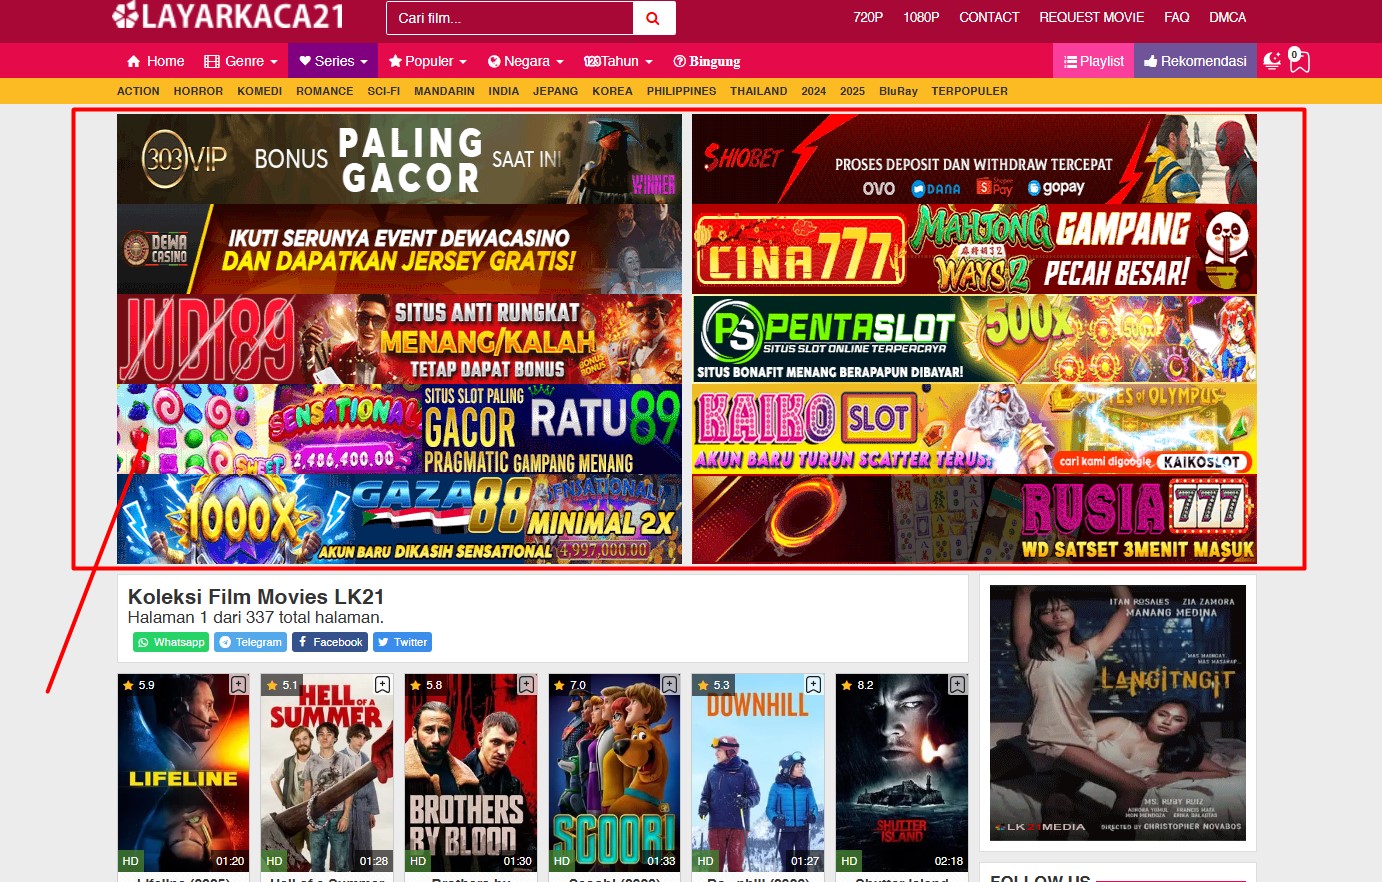Choose the INDIA category
The image size is (1382, 882).
click(504, 91)
